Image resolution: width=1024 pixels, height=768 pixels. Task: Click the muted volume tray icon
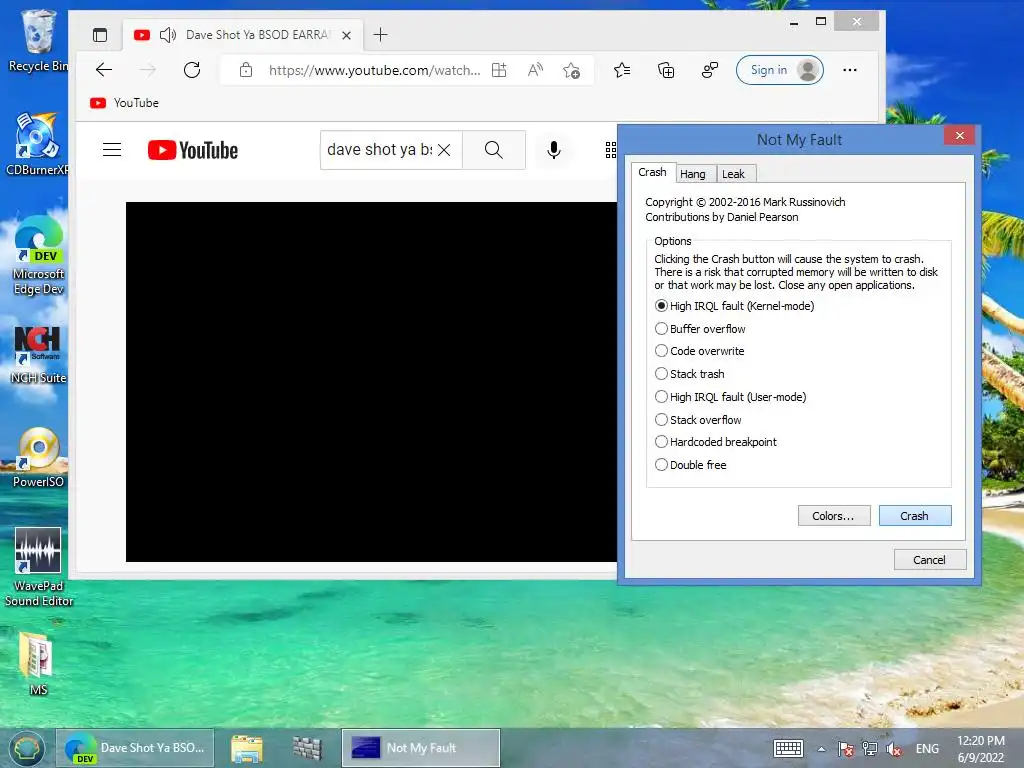(894, 749)
